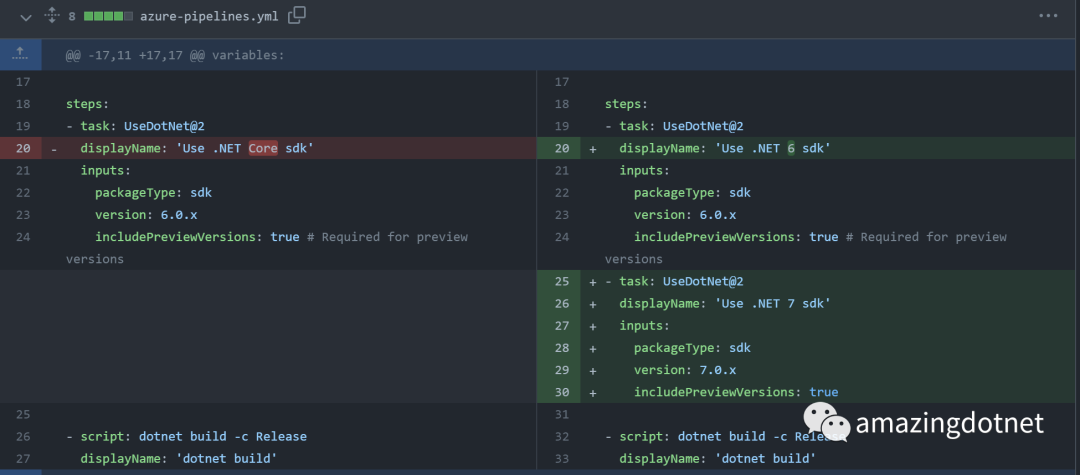Click plus marker on 'Use .NET 7 sdk' line
1080x475 pixels.
pos(592,303)
